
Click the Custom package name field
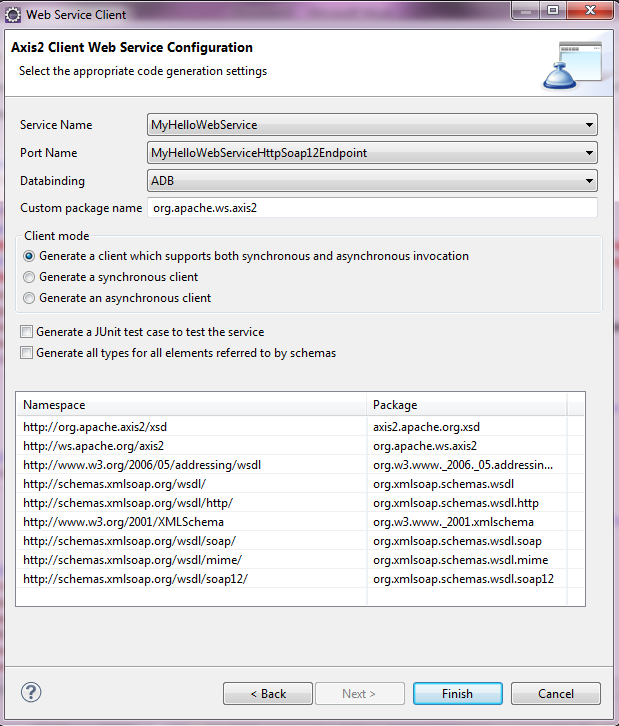(x=372, y=208)
